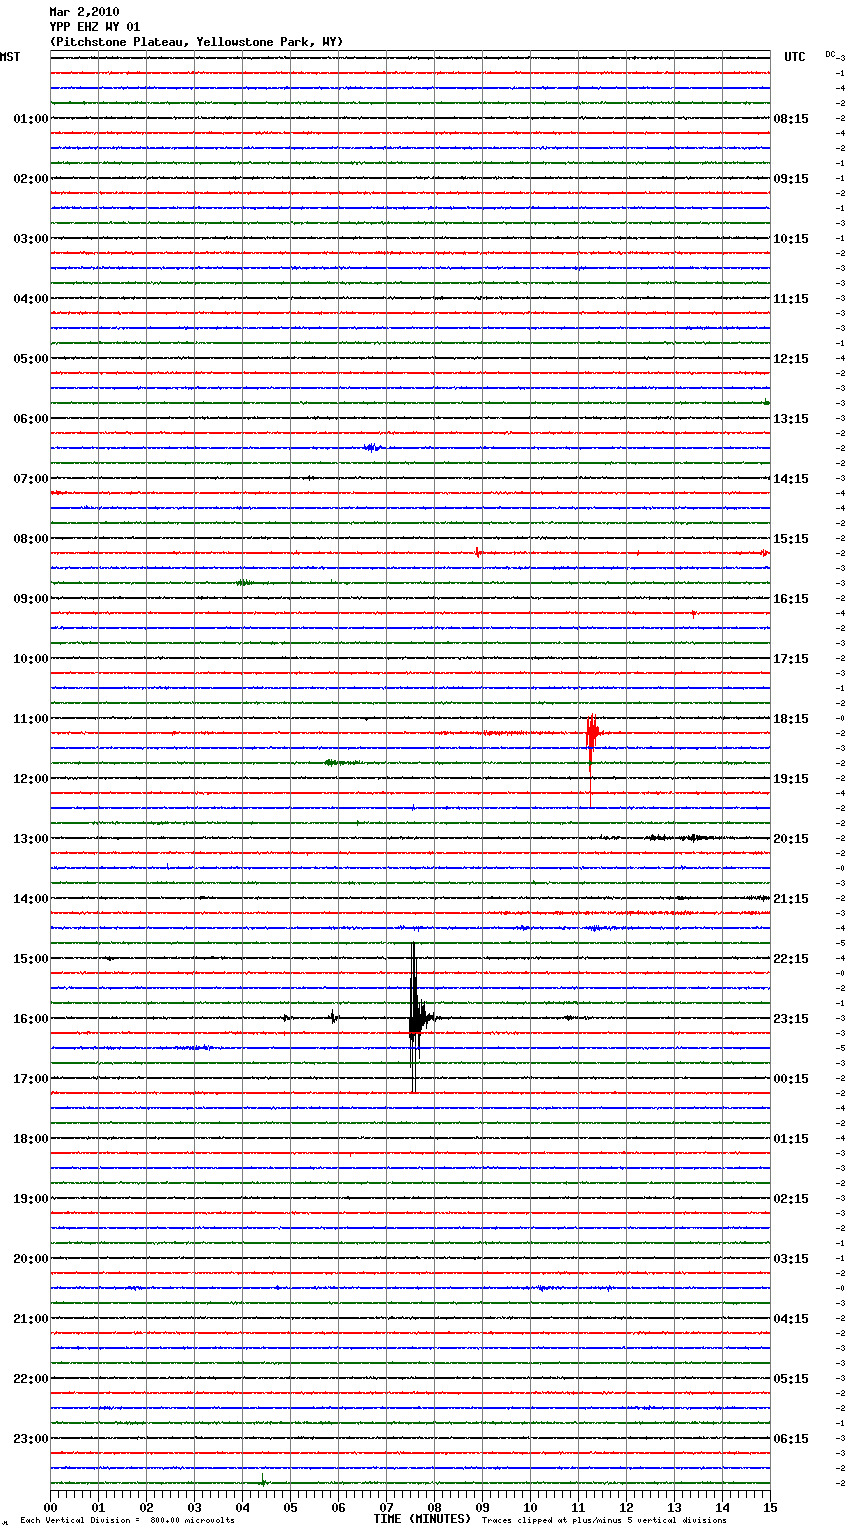This screenshot has width=850, height=1534.
Task: Select the 15:00 MST time label
Action: pos(31,959)
